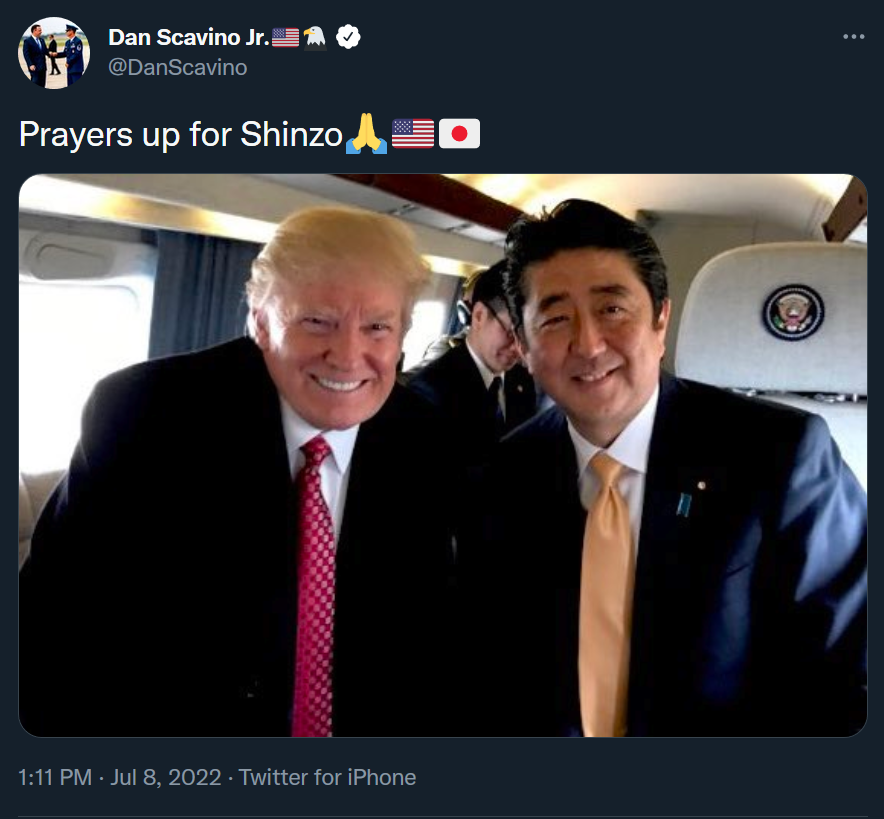Screen dimensions: 884x819
Task: Click the eagle emoji beside the name
Action: pos(315,38)
